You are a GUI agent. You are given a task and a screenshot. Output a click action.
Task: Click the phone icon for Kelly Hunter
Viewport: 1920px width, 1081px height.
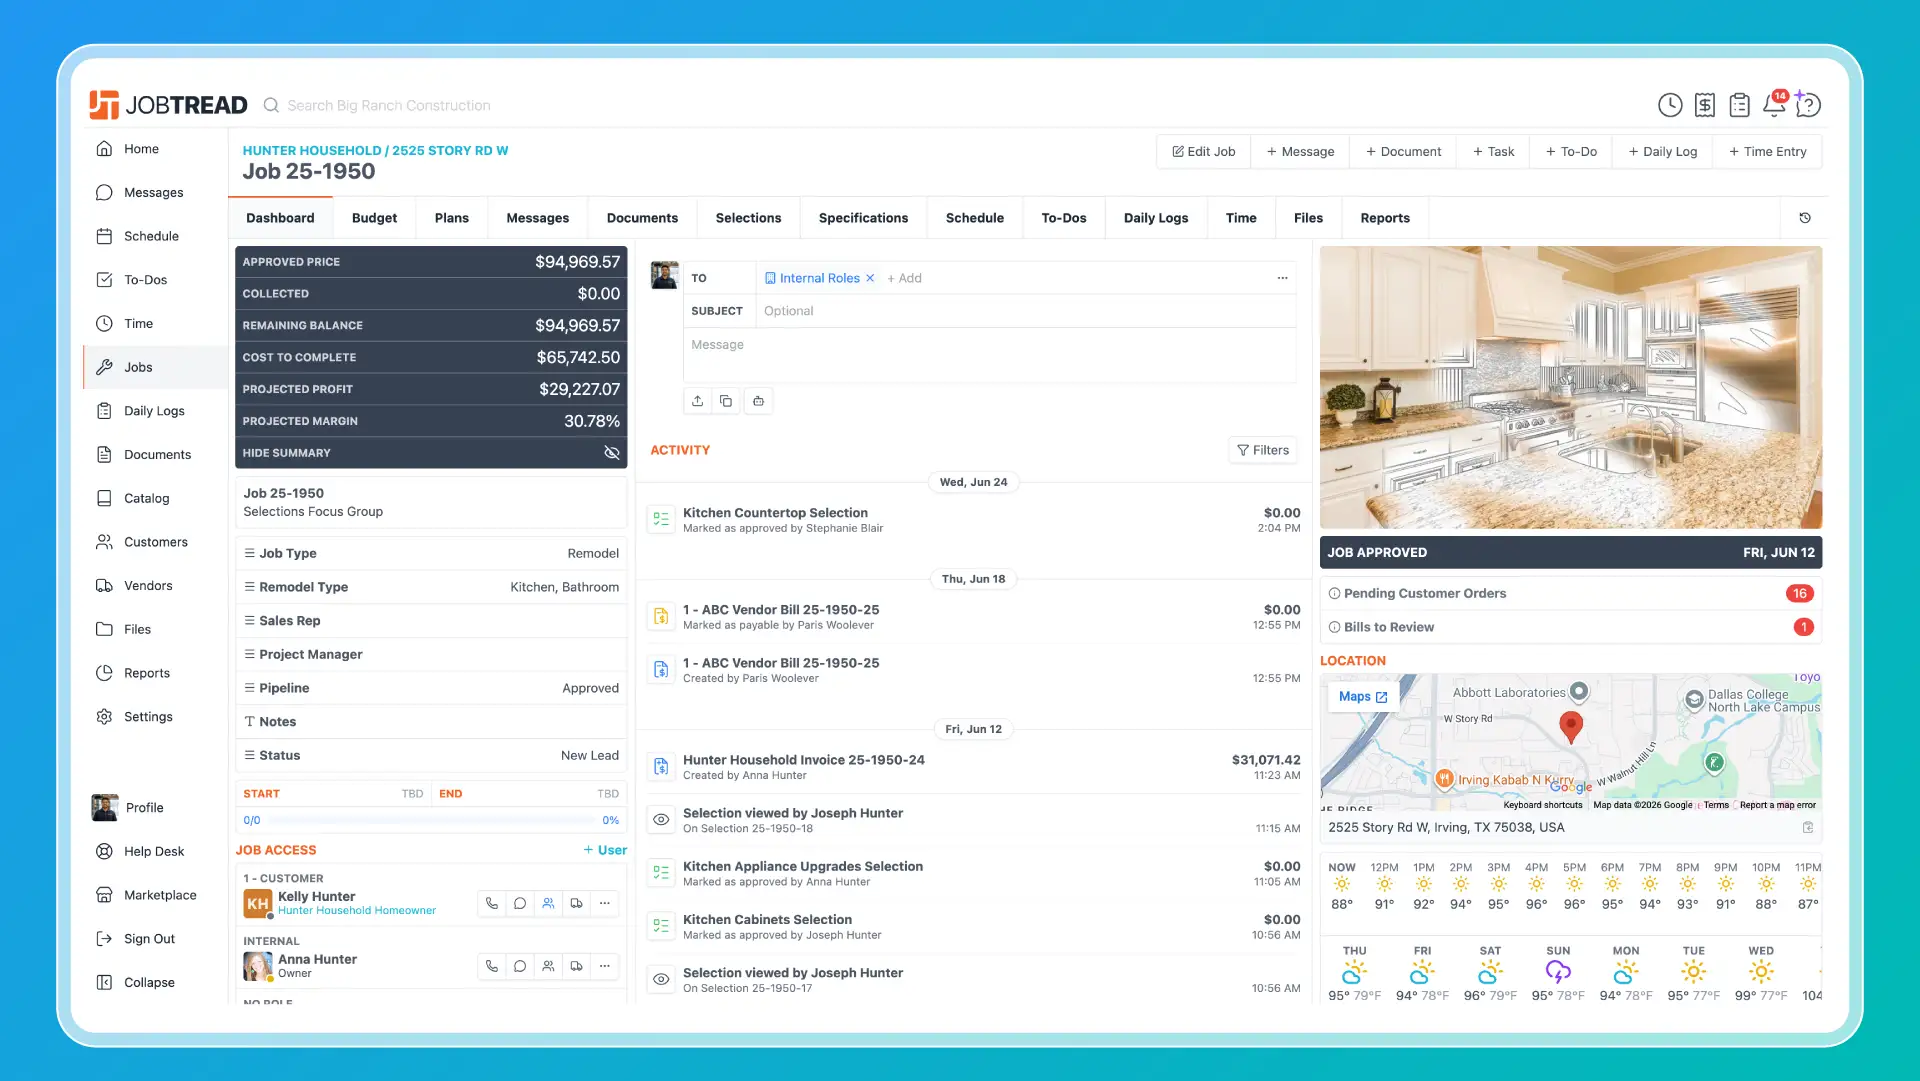point(491,903)
